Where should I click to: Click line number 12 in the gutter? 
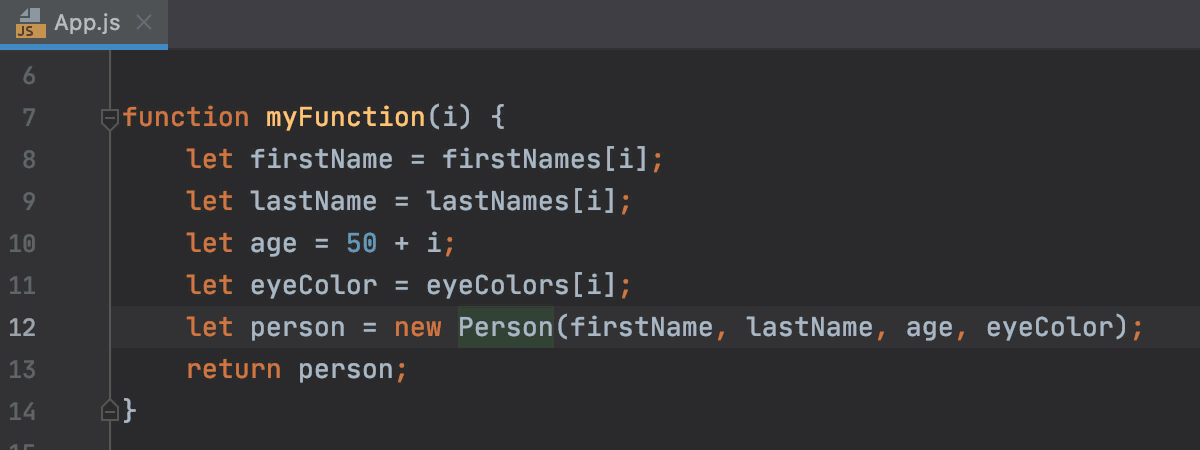point(22,327)
